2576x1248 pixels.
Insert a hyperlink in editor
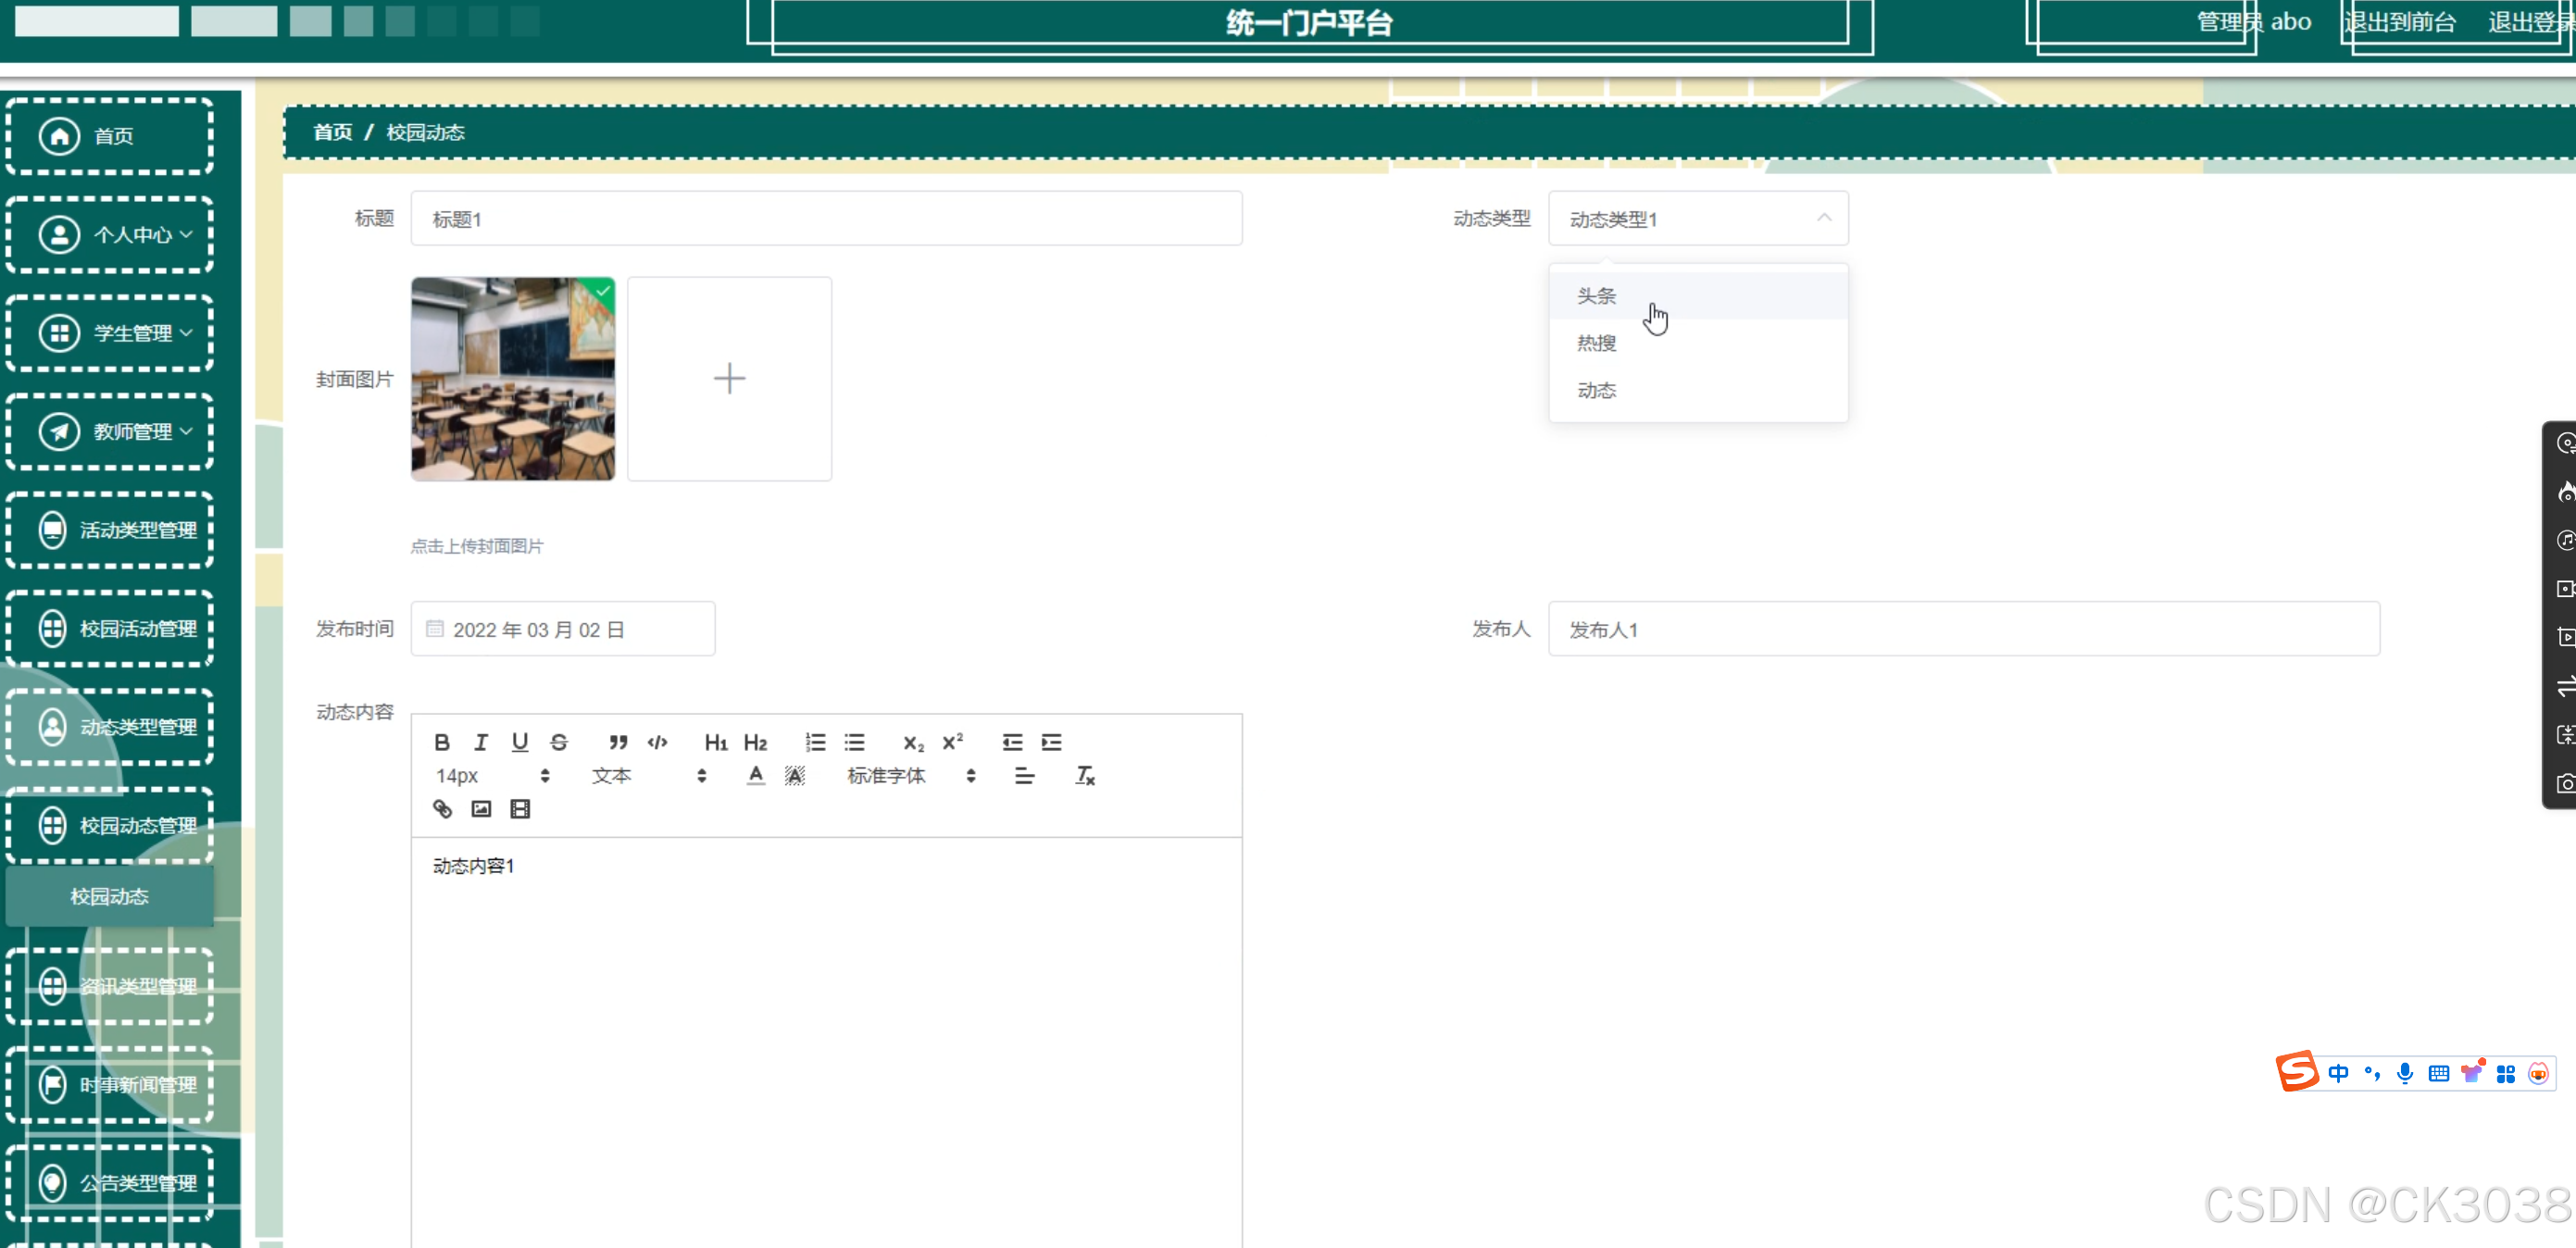(x=442, y=809)
